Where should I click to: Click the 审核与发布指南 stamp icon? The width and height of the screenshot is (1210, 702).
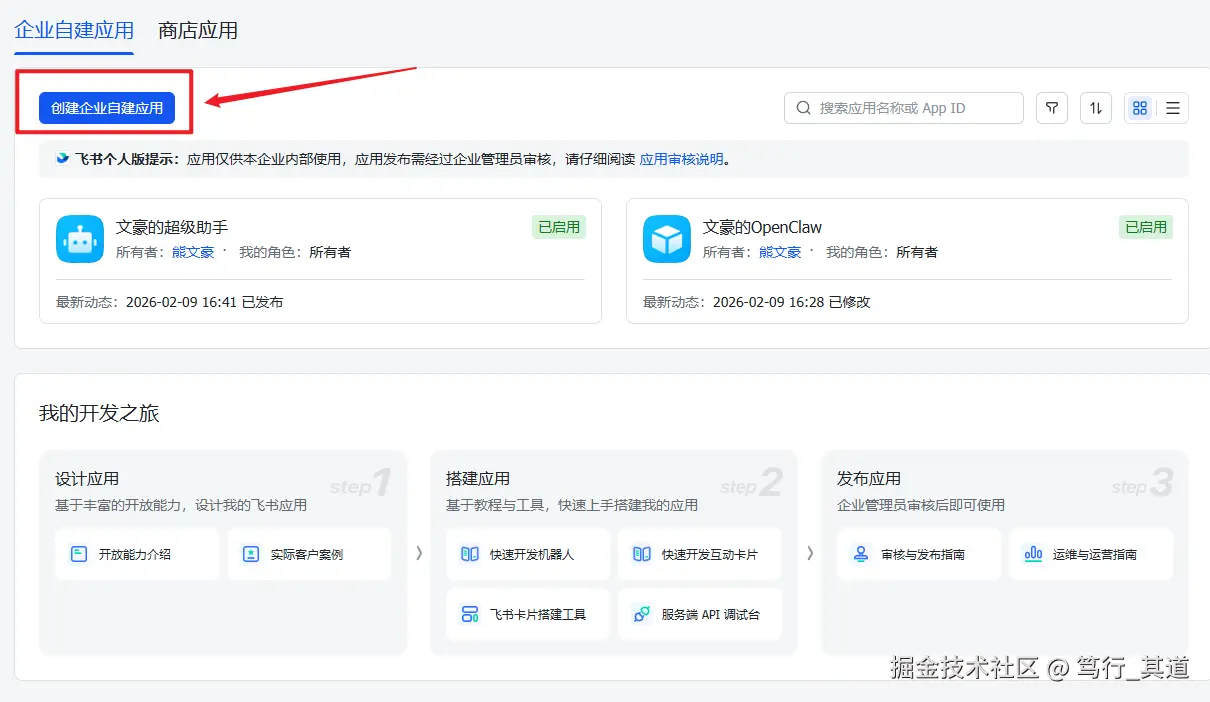point(861,554)
